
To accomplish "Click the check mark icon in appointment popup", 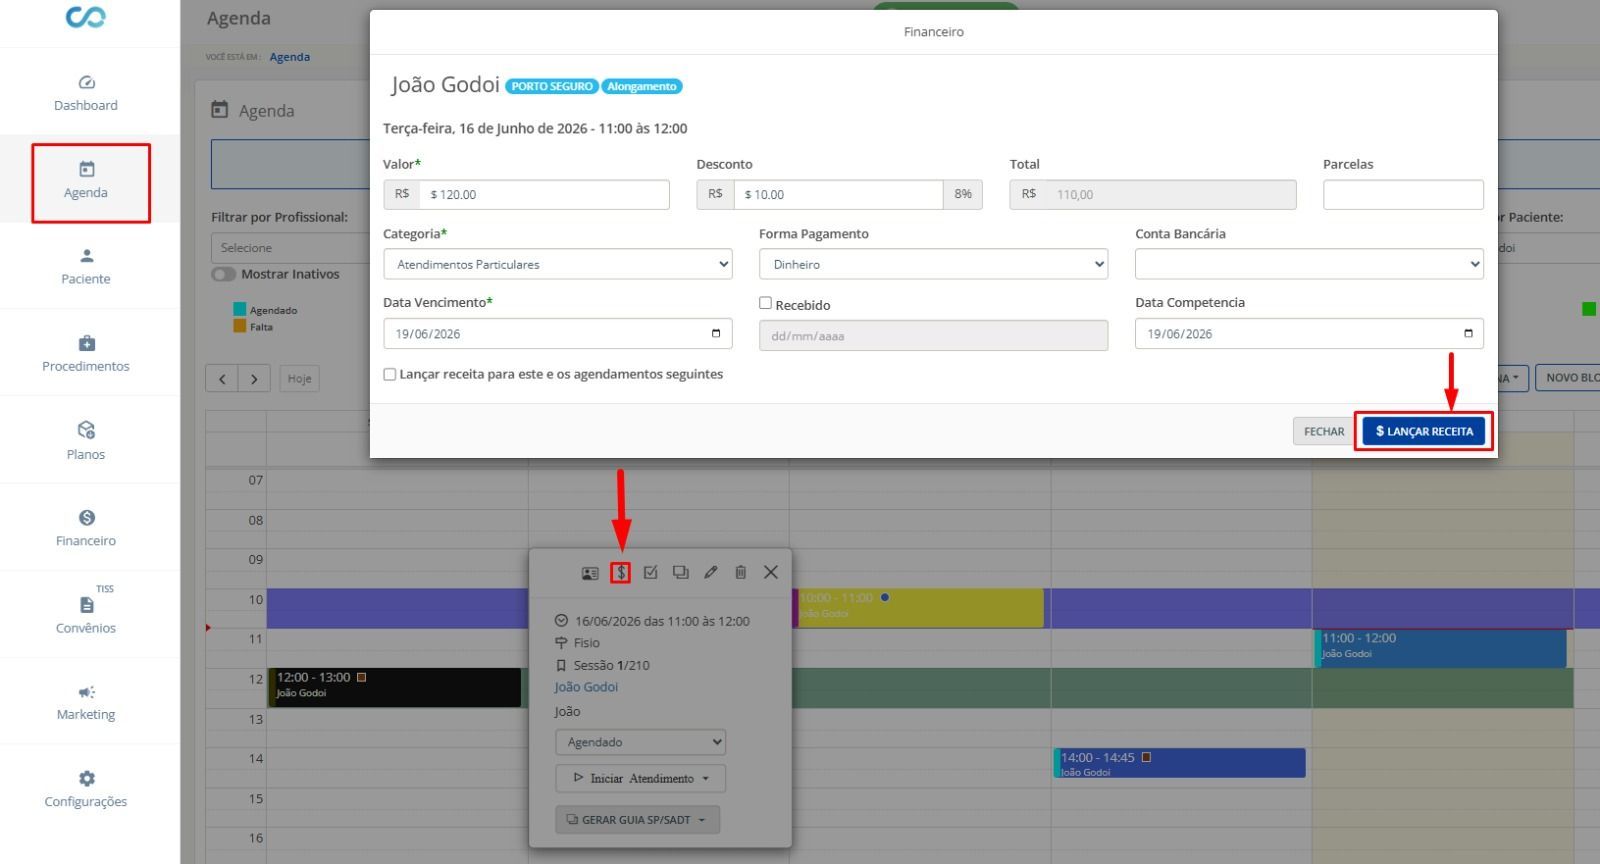I will [x=651, y=572].
